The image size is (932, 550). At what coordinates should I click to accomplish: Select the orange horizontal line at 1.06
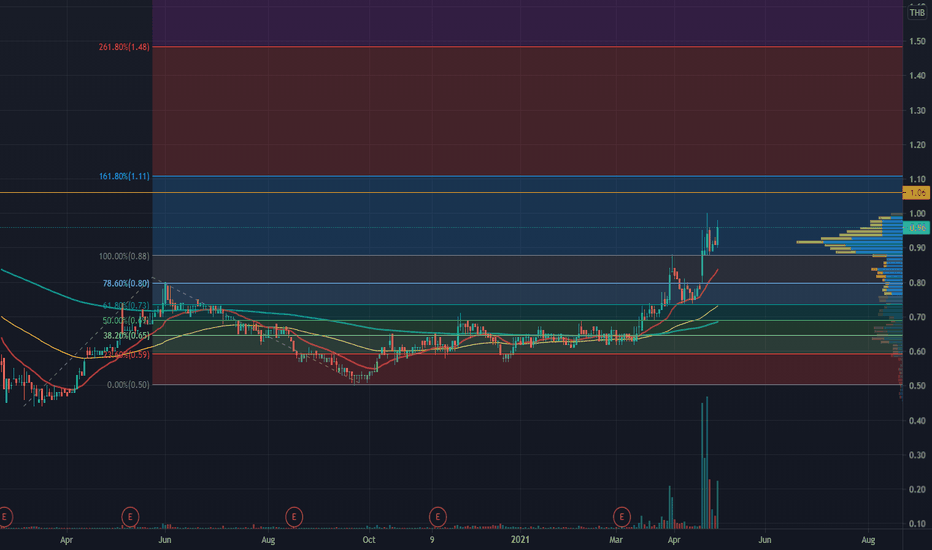point(451,193)
